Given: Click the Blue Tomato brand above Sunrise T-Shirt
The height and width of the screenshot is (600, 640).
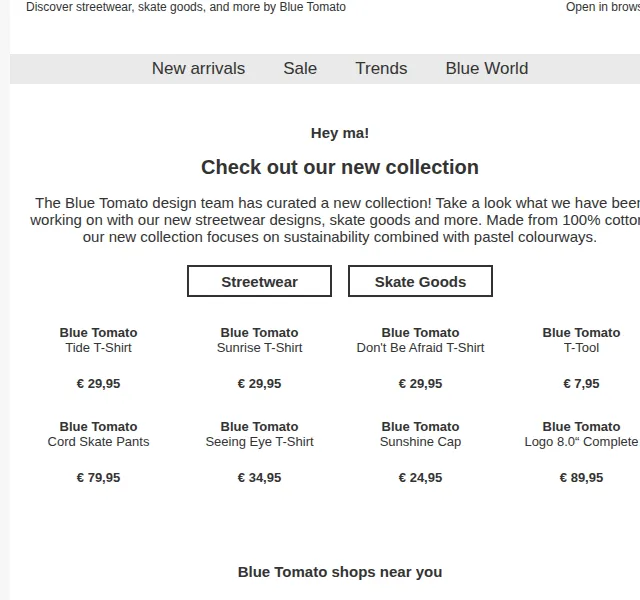Looking at the screenshot, I should 260,333.
